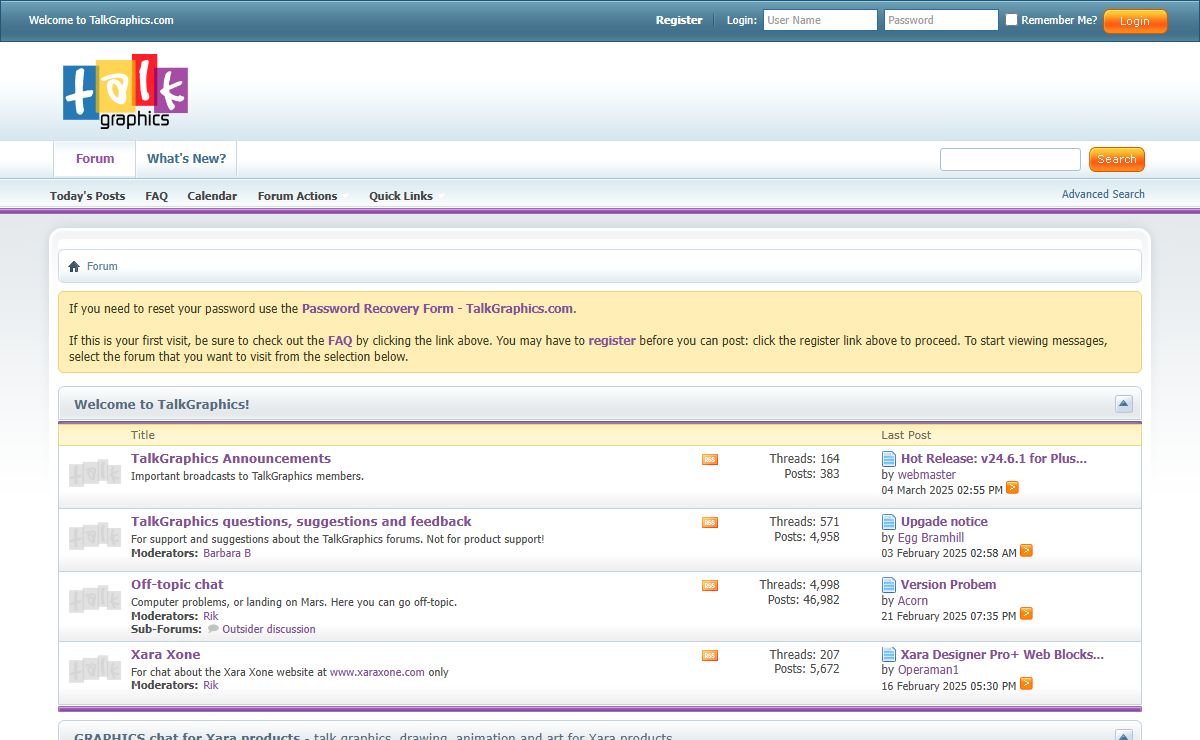Click the home icon in breadcrumb

74,267
